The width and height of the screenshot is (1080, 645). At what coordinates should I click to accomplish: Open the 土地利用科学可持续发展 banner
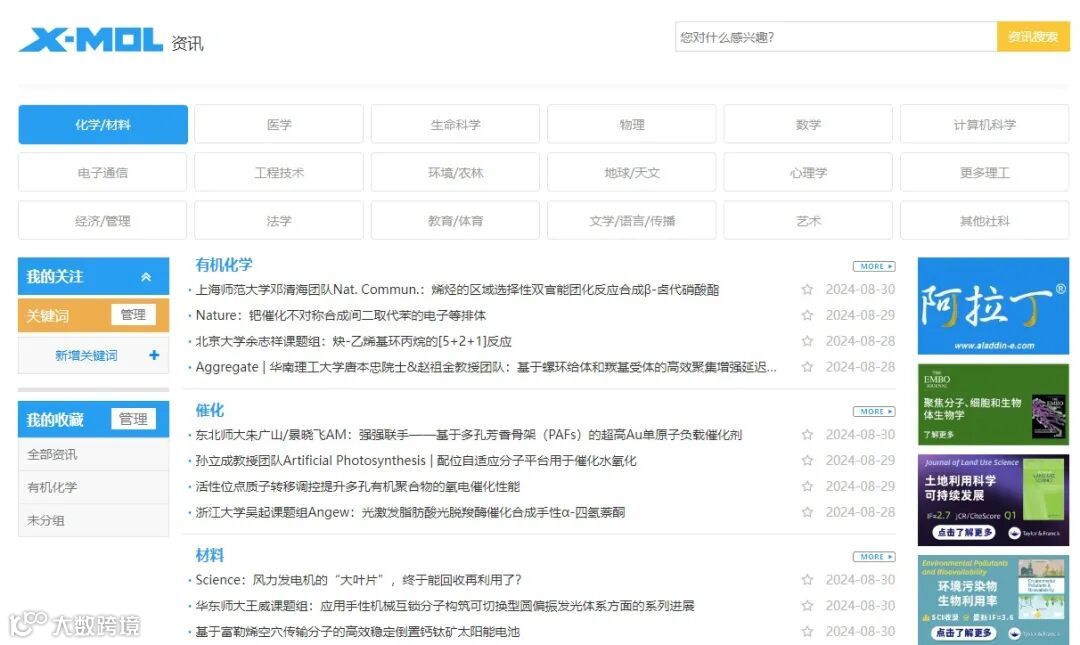[x=993, y=500]
